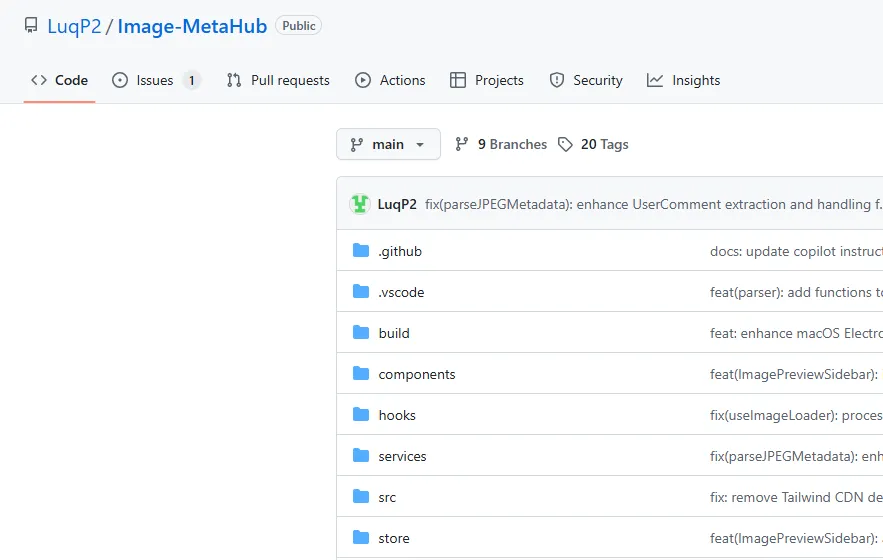View the Insights tab
The width and height of the screenshot is (883, 560).
tap(684, 80)
